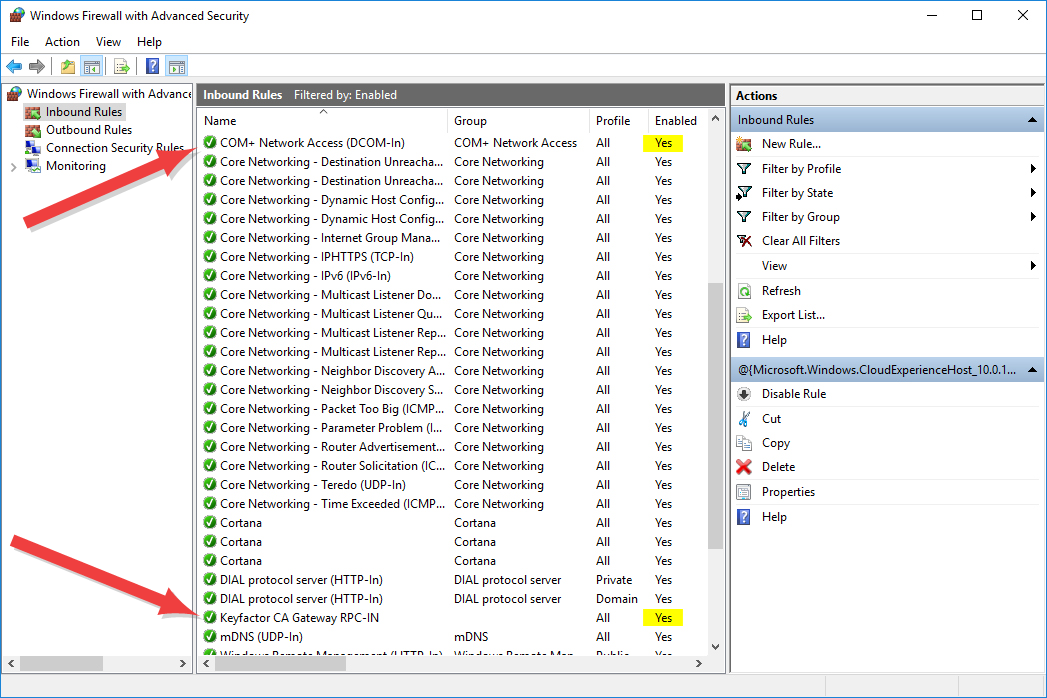Image resolution: width=1047 pixels, height=698 pixels.
Task: Click the Monitoring tree icon
Action: tap(33, 165)
